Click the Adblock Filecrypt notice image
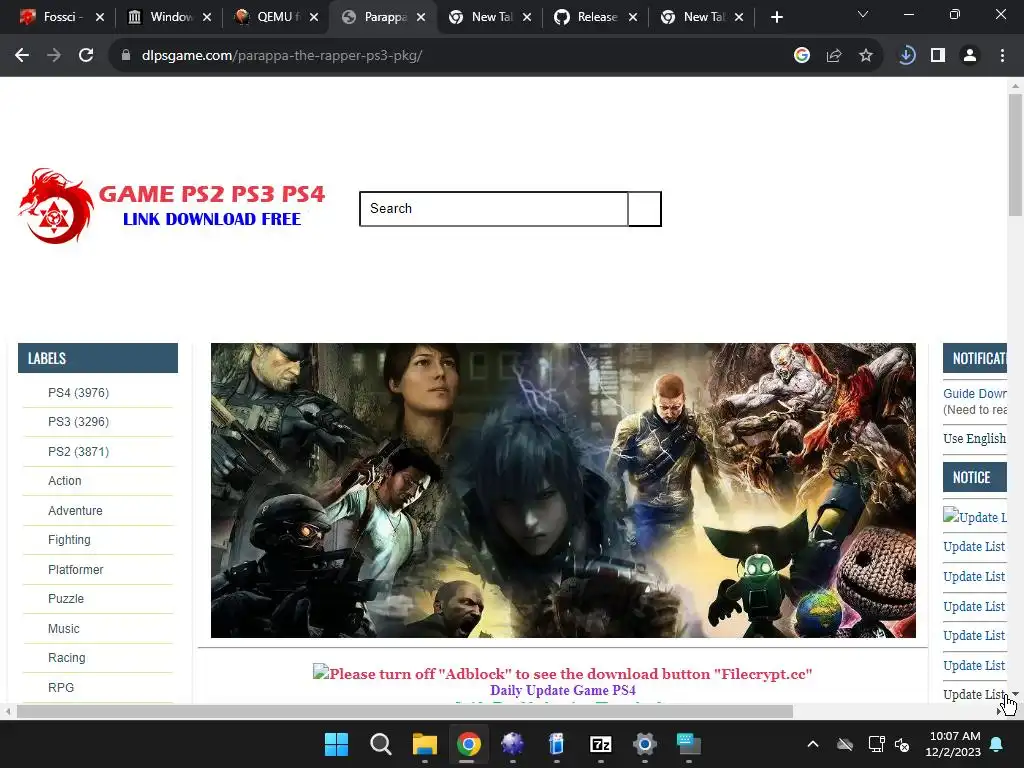Screen dimensions: 1024x768 coord(562,673)
